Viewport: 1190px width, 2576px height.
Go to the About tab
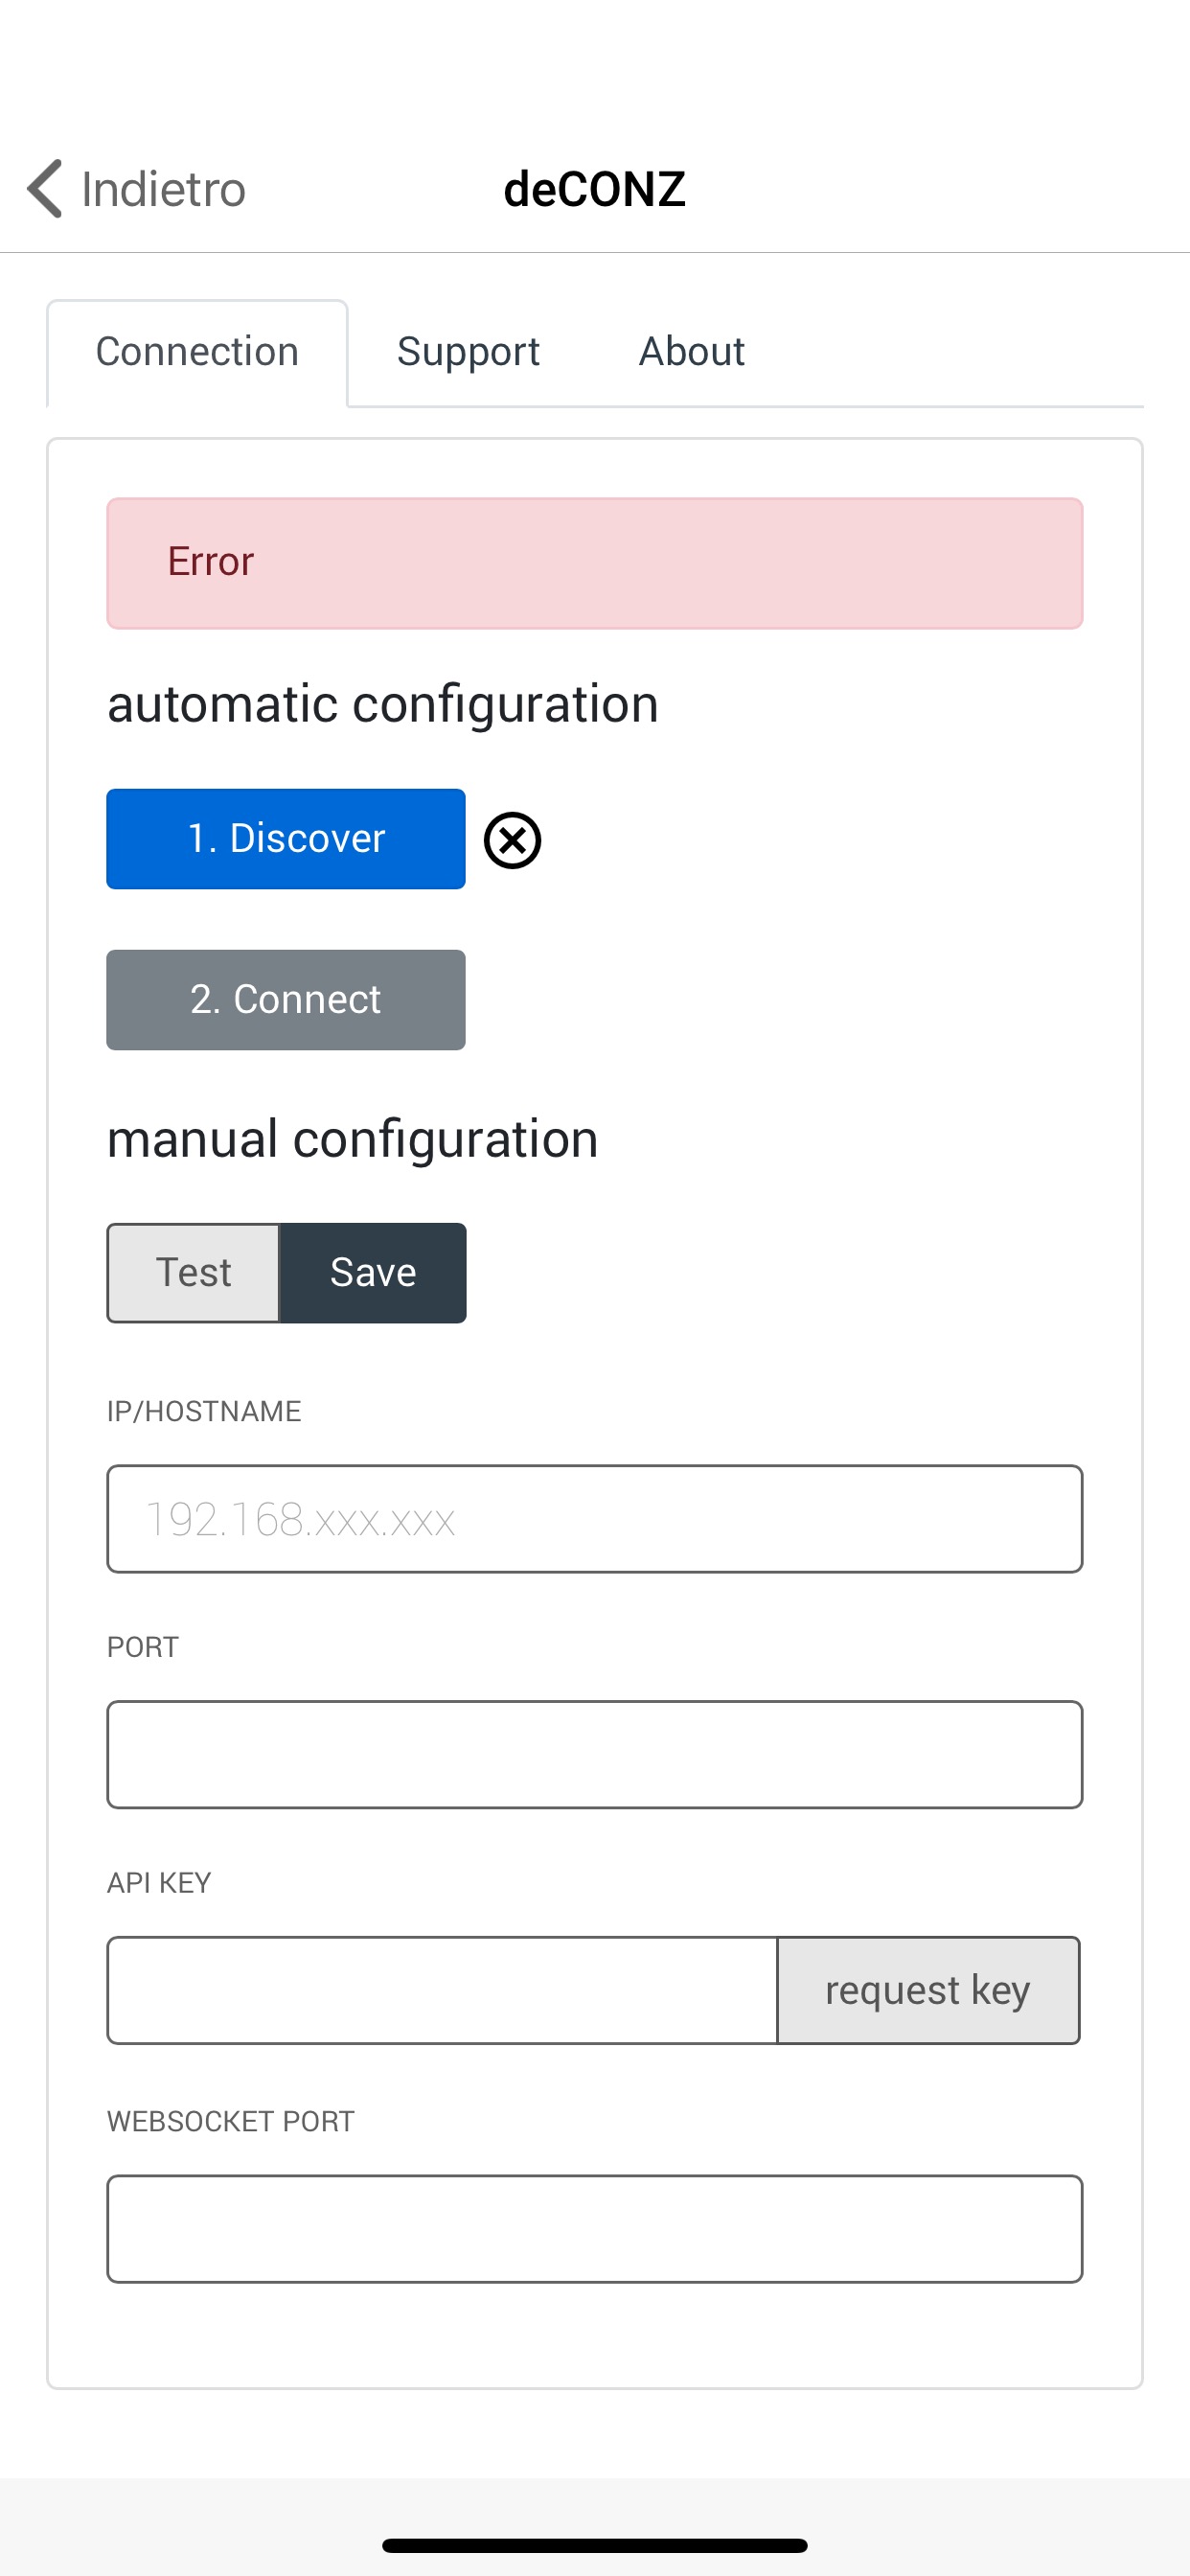click(x=691, y=352)
